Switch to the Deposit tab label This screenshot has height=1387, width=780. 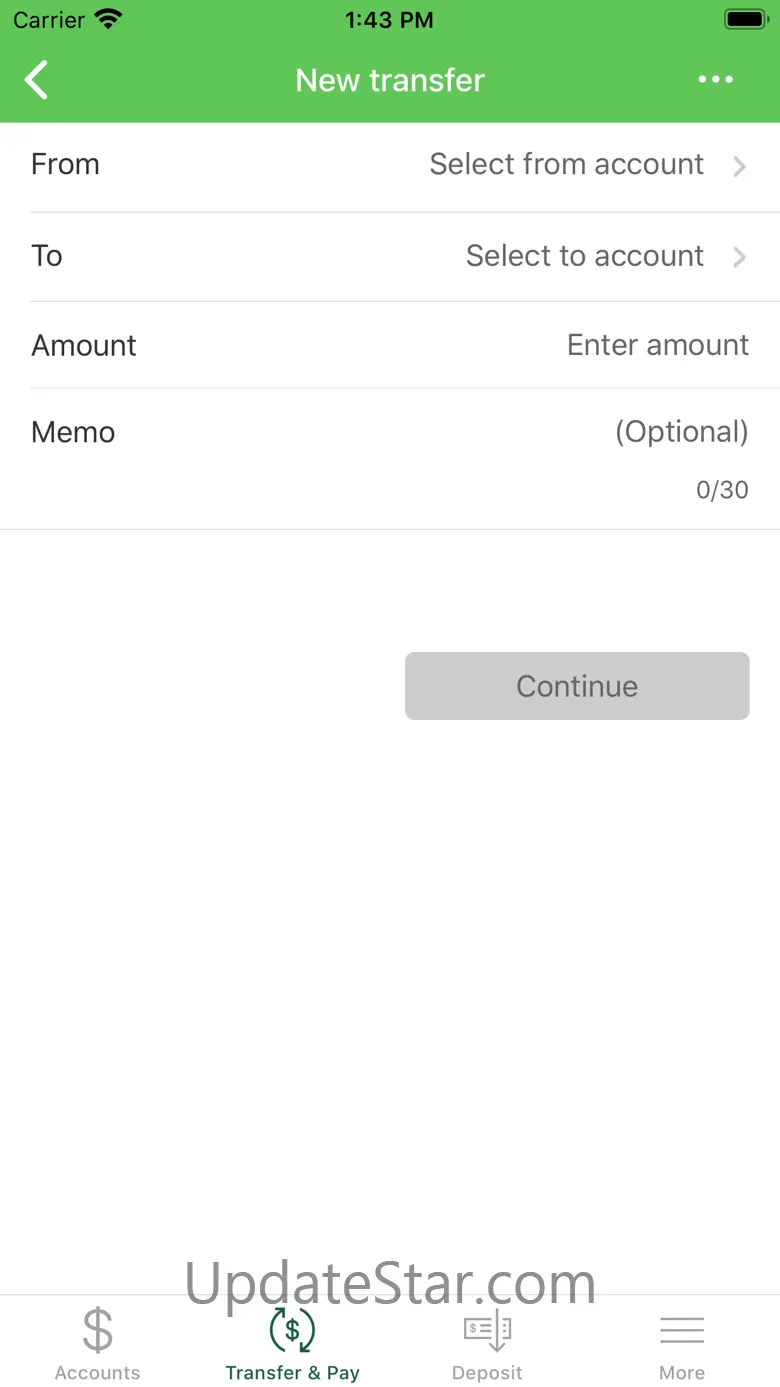pos(487,1373)
